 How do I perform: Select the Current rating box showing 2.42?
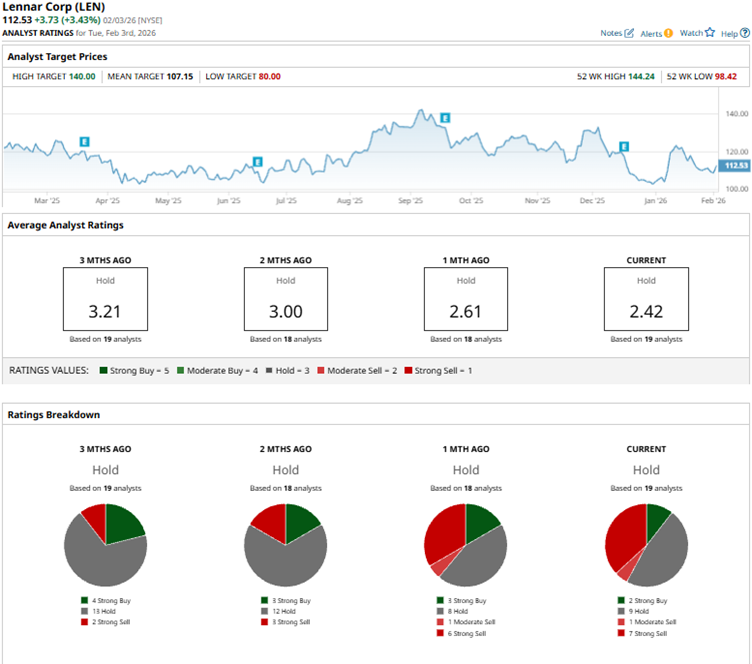[x=645, y=299]
